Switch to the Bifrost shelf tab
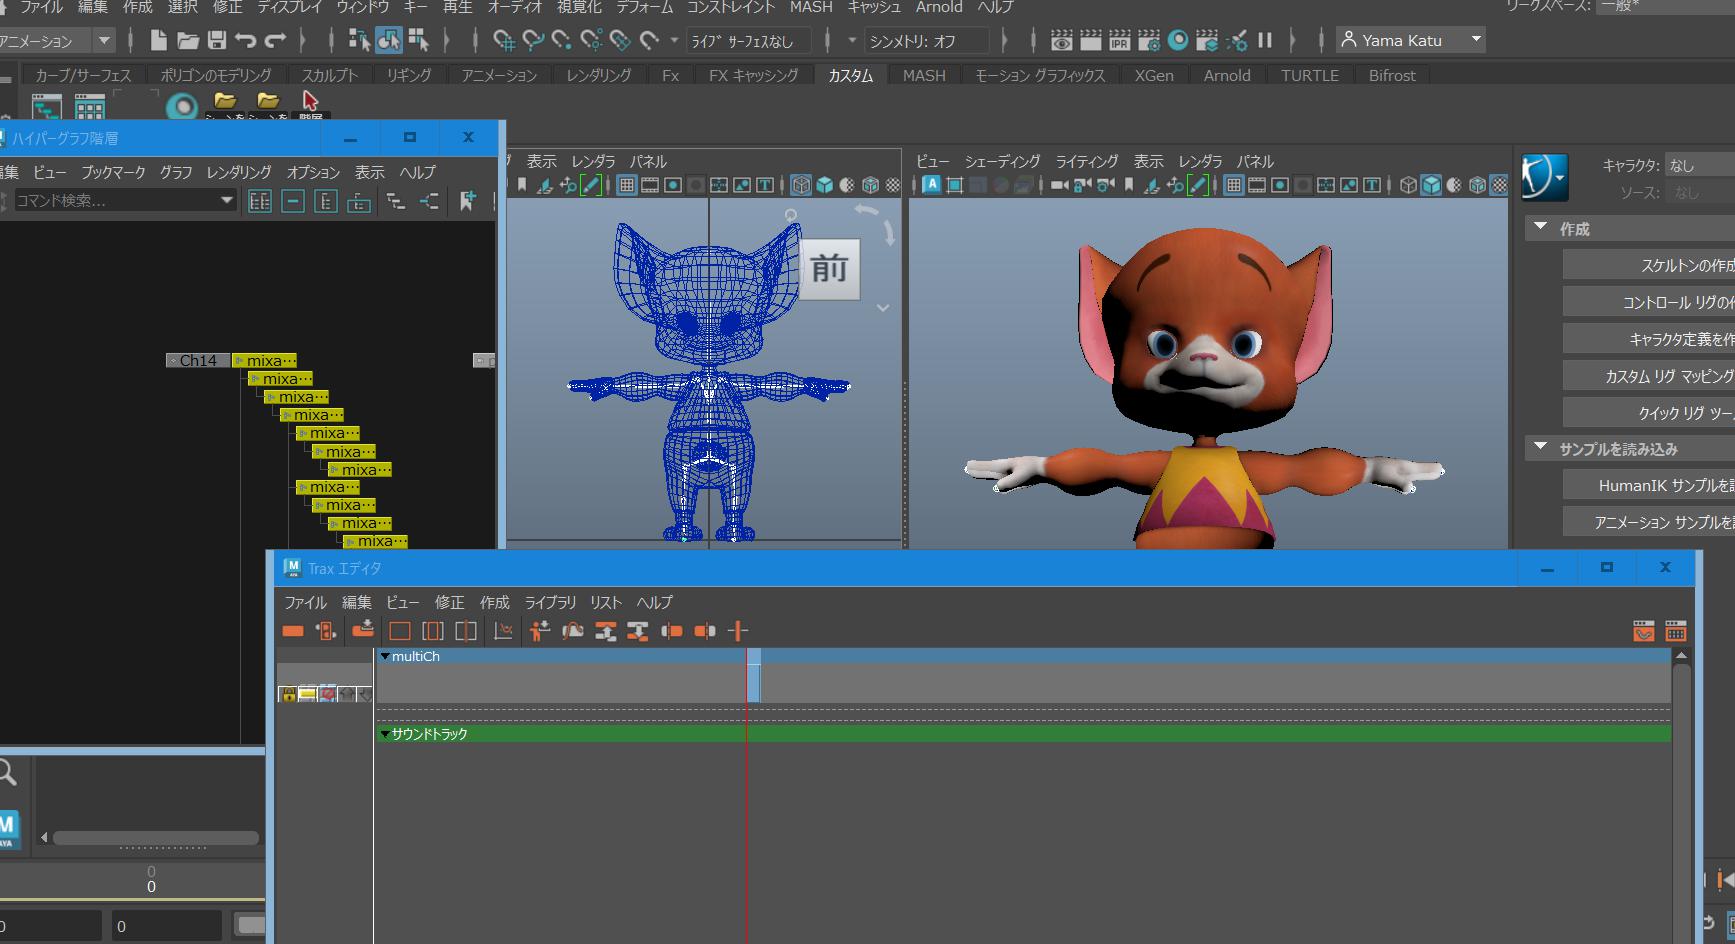The width and height of the screenshot is (1735, 944). (x=1392, y=75)
